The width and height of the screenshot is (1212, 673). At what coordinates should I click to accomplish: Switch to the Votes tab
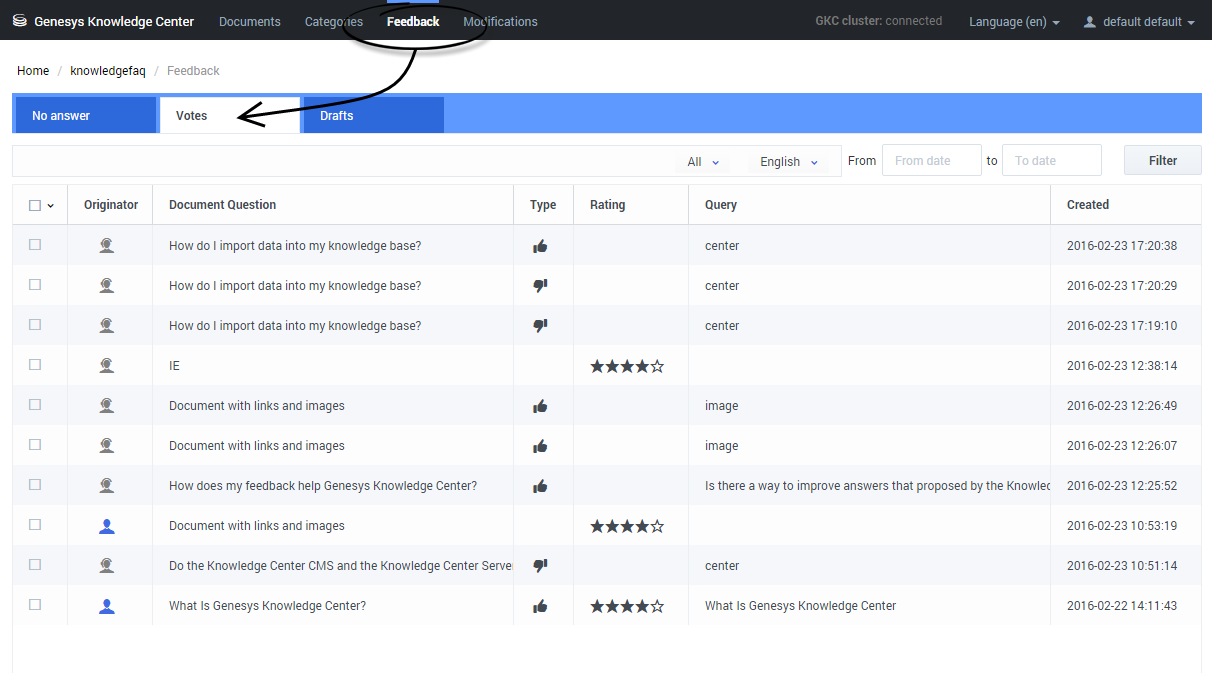click(x=230, y=115)
